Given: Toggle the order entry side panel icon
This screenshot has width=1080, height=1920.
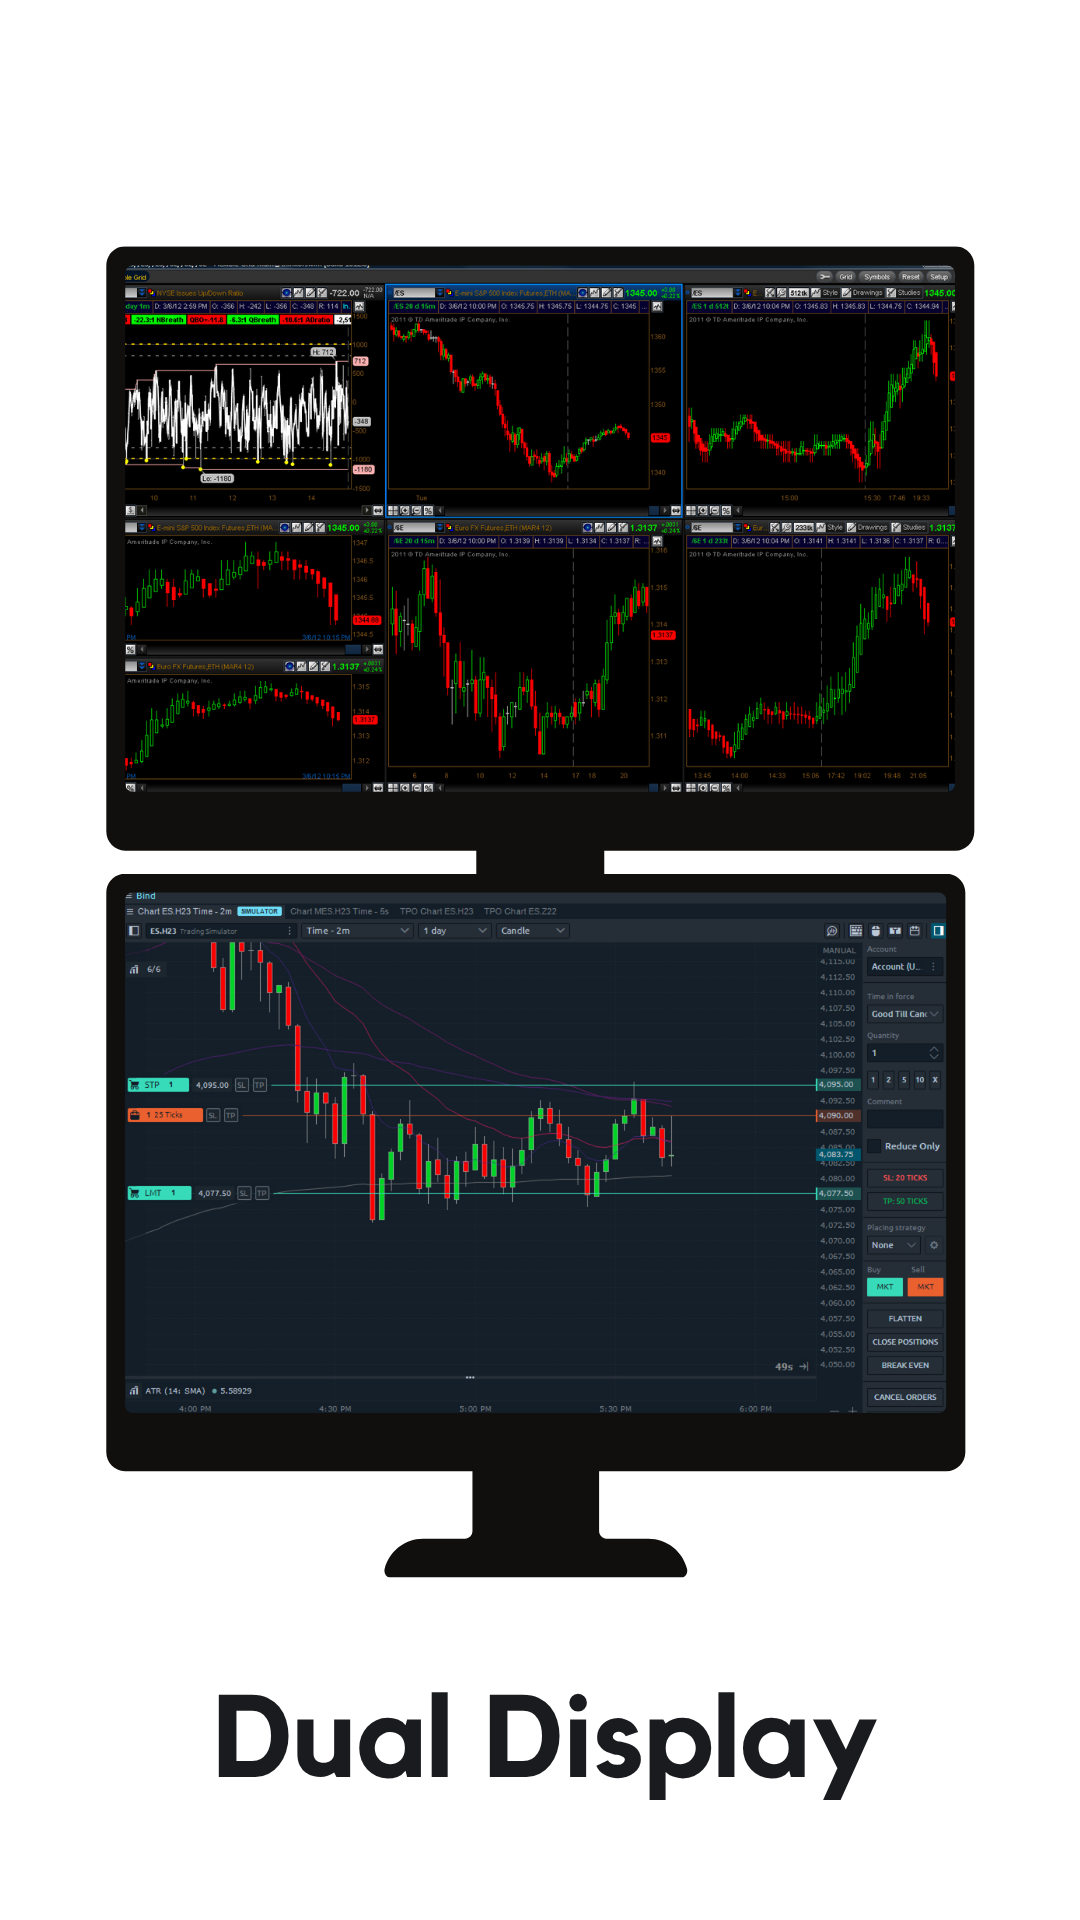Looking at the screenshot, I should click(x=938, y=930).
